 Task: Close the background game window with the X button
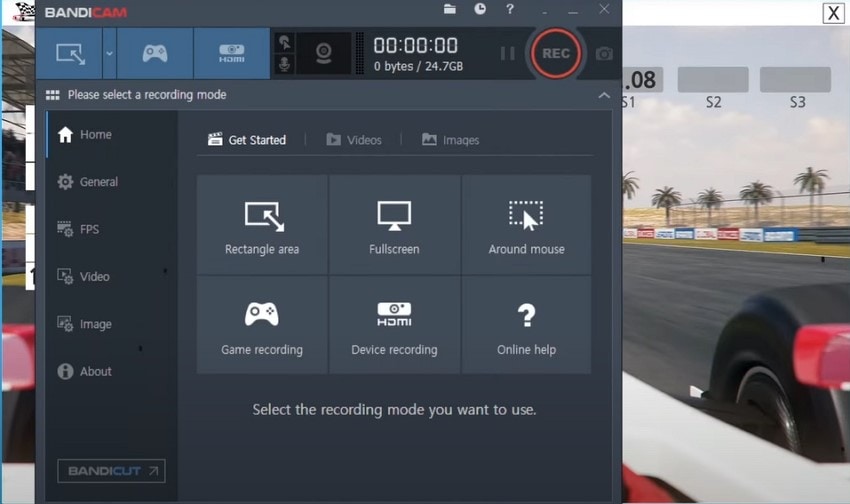pos(833,12)
